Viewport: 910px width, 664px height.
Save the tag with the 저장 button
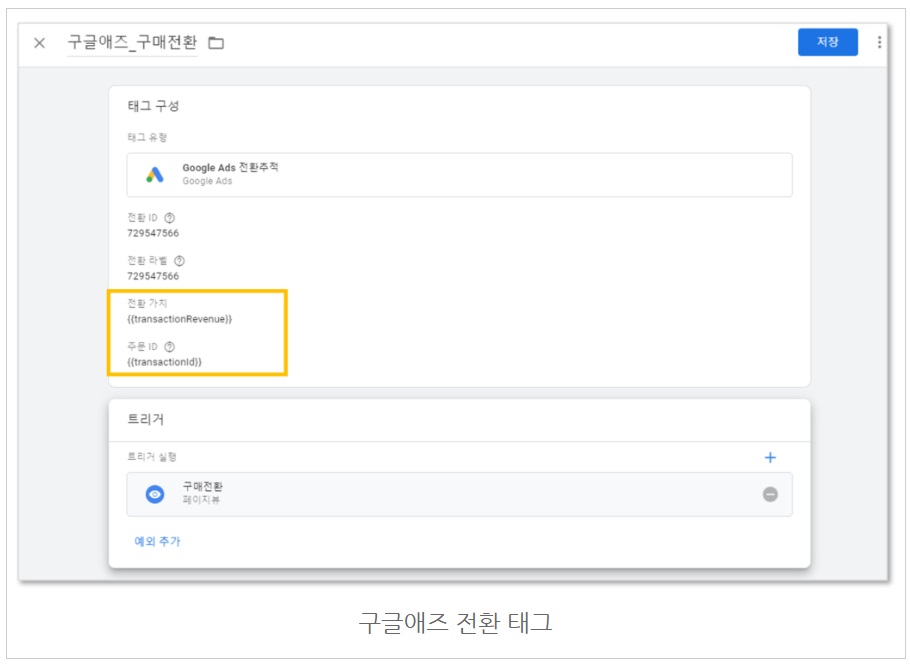tap(828, 42)
